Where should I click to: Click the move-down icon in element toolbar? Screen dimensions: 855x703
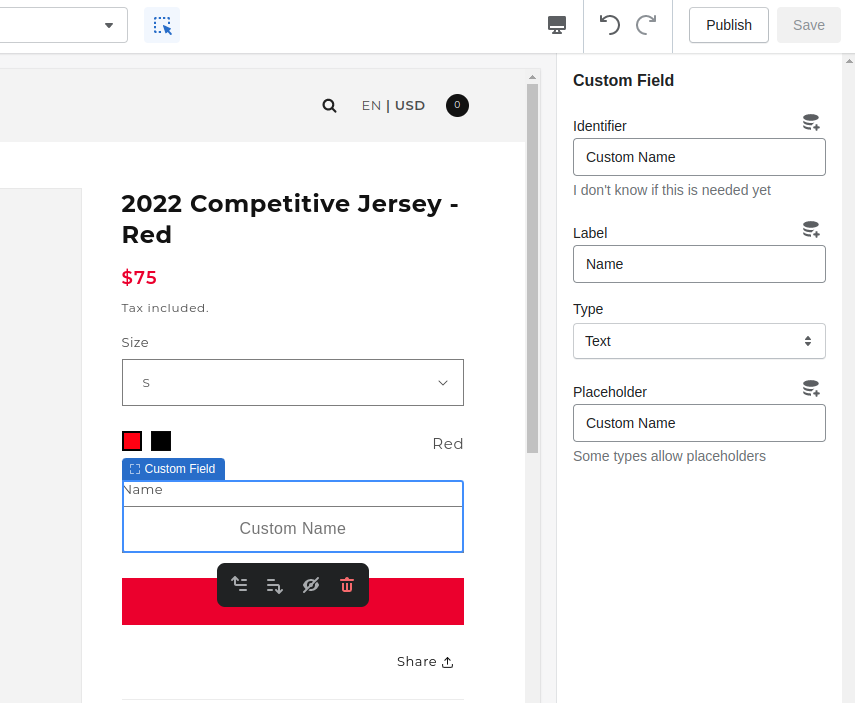point(275,585)
